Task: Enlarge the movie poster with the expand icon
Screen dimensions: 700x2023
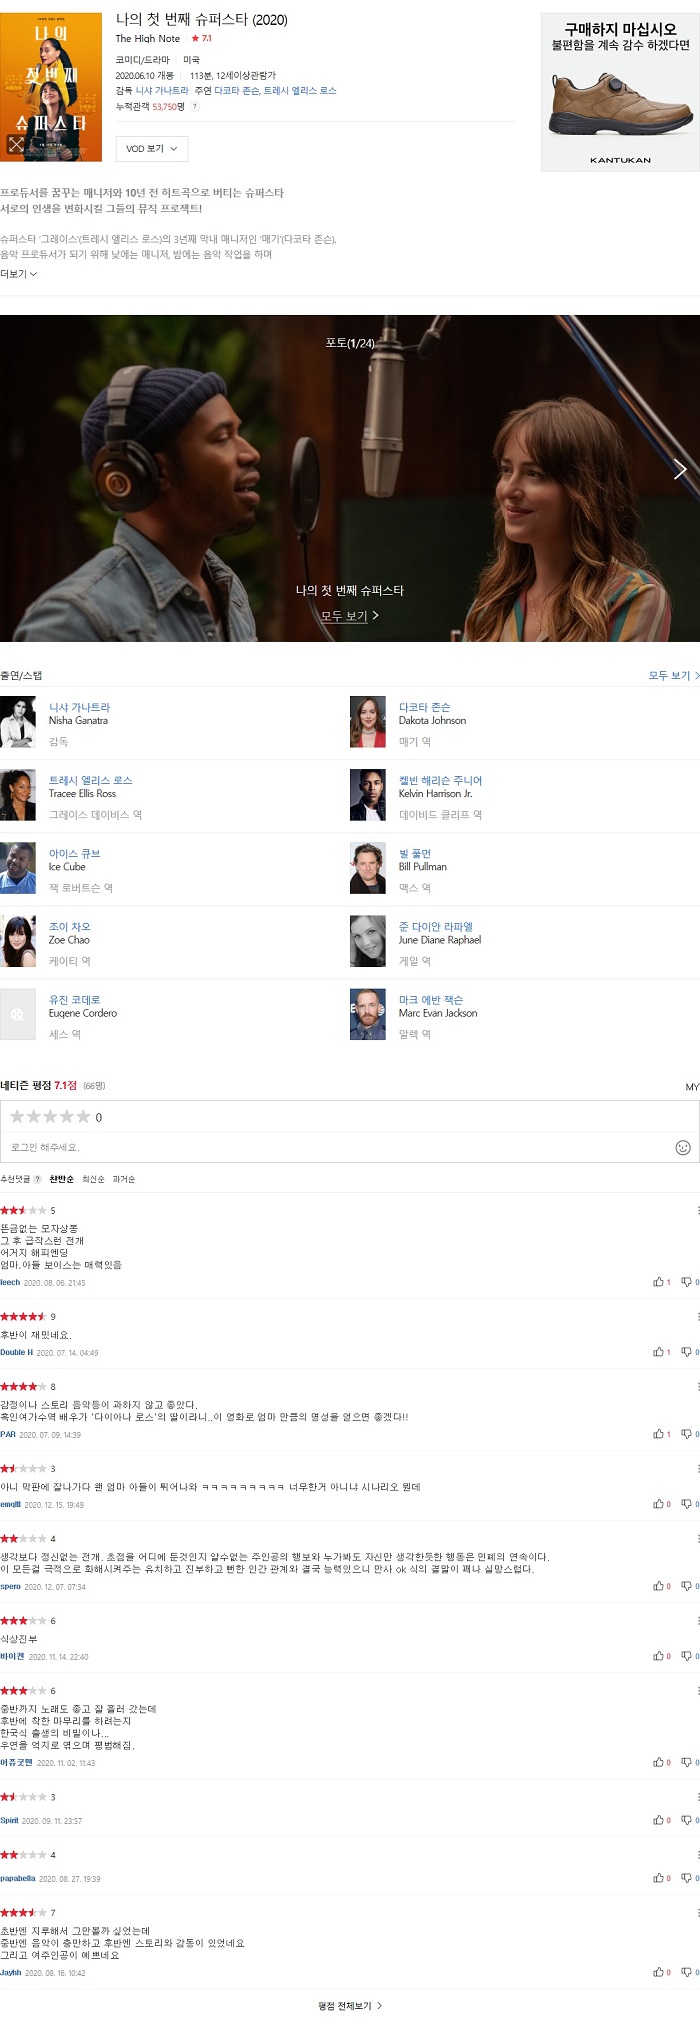Action: (x=15, y=145)
